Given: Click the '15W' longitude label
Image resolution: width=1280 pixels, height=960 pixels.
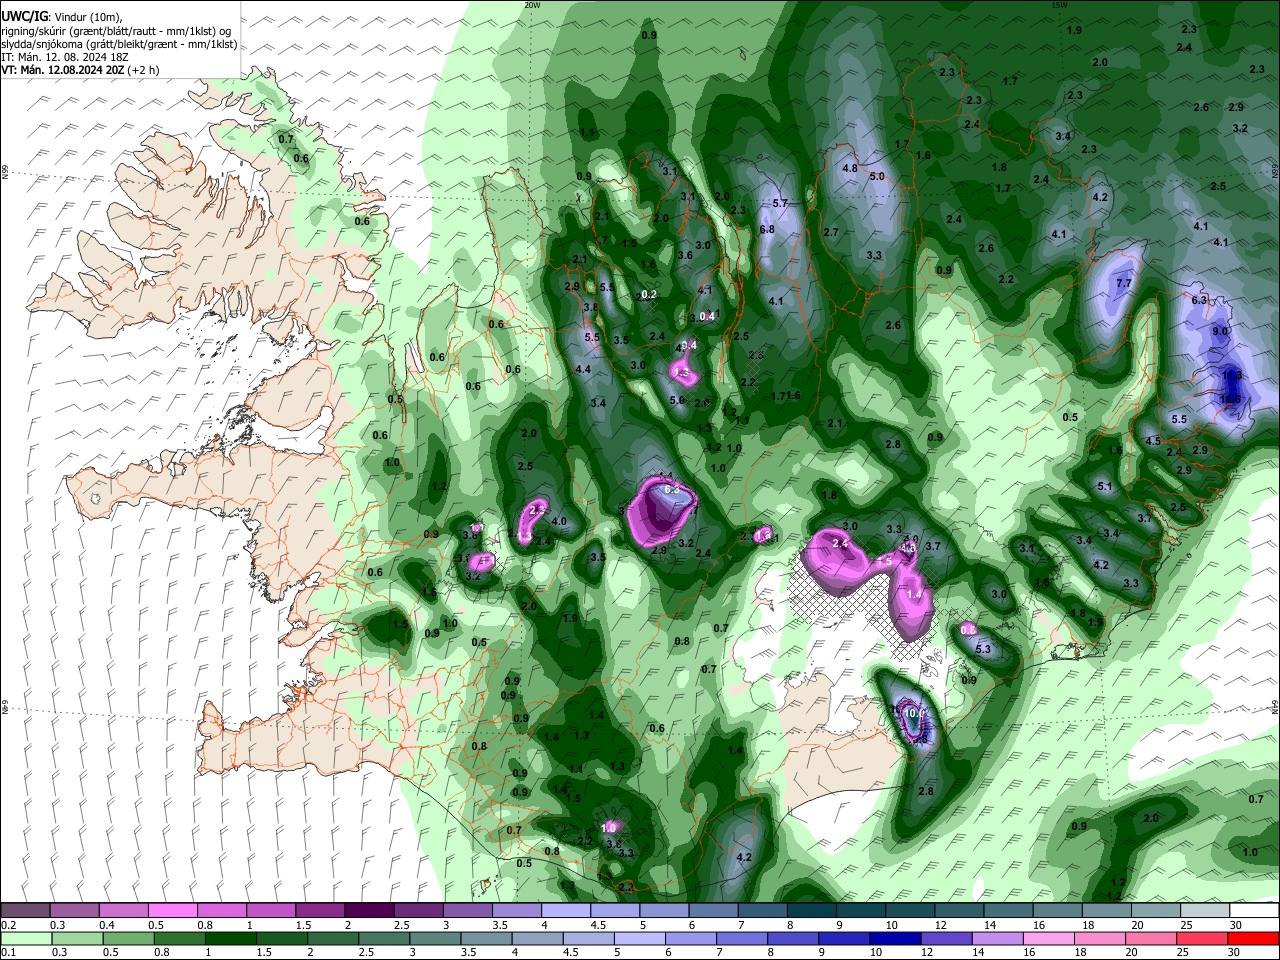Looking at the screenshot, I should click(x=1059, y=5).
